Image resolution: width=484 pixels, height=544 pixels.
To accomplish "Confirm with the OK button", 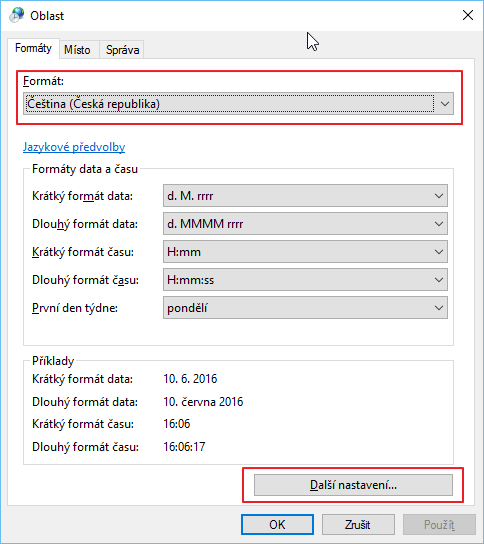I will click(277, 525).
